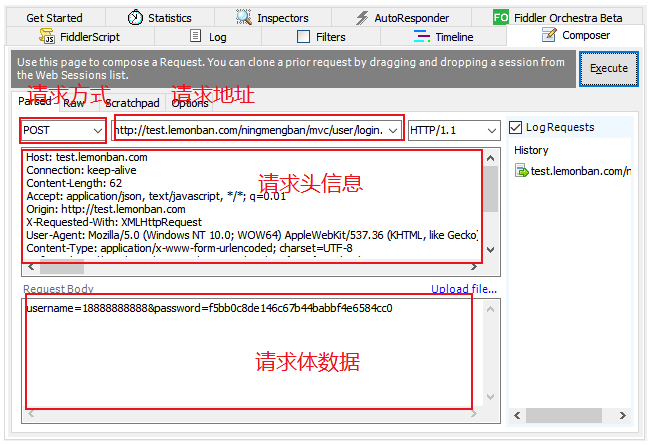Screen dimensions: 651x445
Task: Open the Get Started tab
Action: tap(54, 18)
